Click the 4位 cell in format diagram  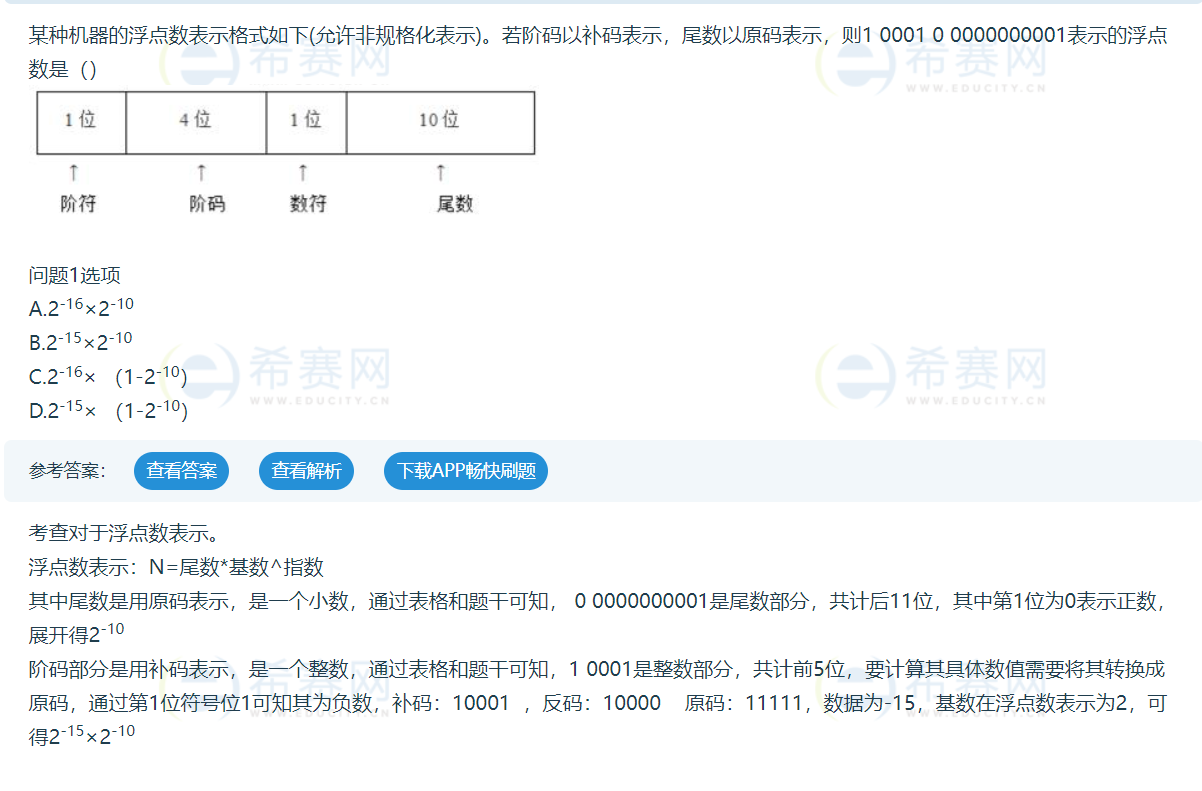[x=196, y=122]
